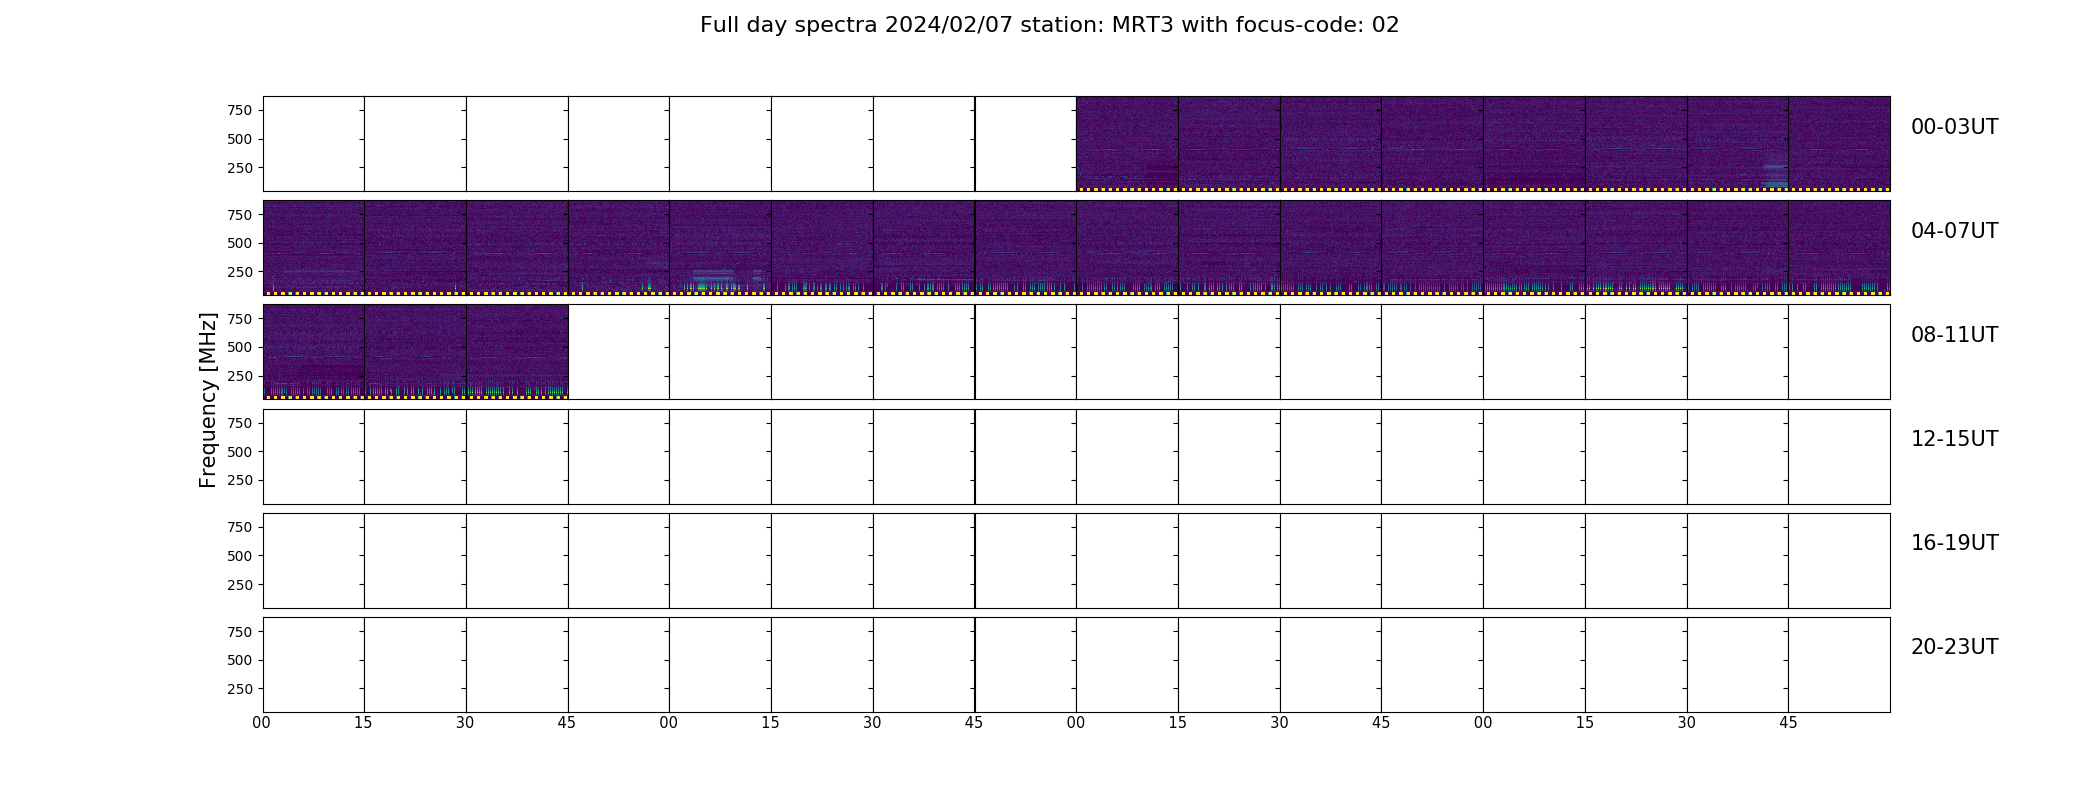Click the 750 tick label in the 08-11UT row
Image resolution: width=2100 pixels, height=800 pixels.
point(240,318)
